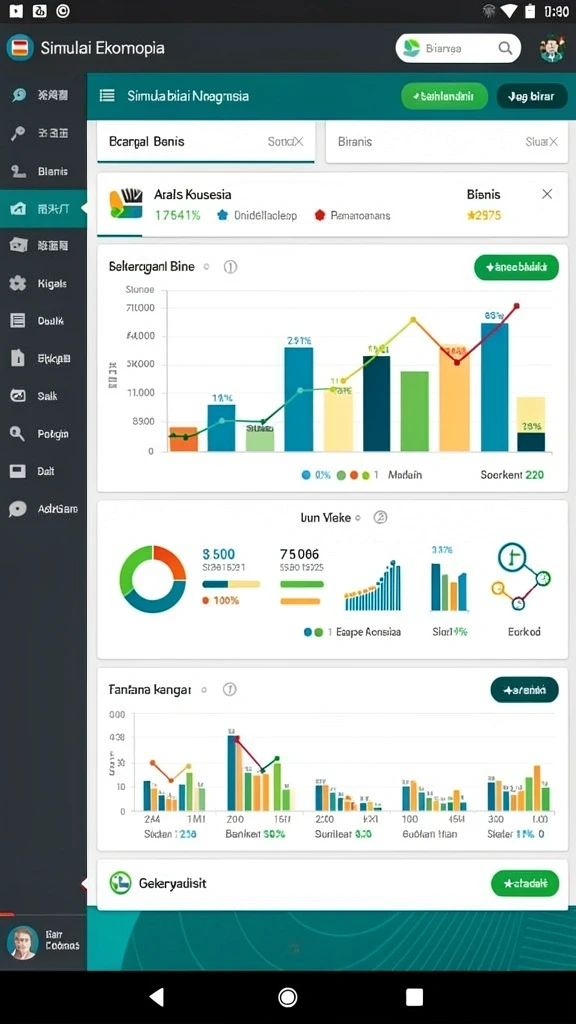This screenshot has width=576, height=1024.
Task: Click the star 2975 rating value
Action: [485, 215]
